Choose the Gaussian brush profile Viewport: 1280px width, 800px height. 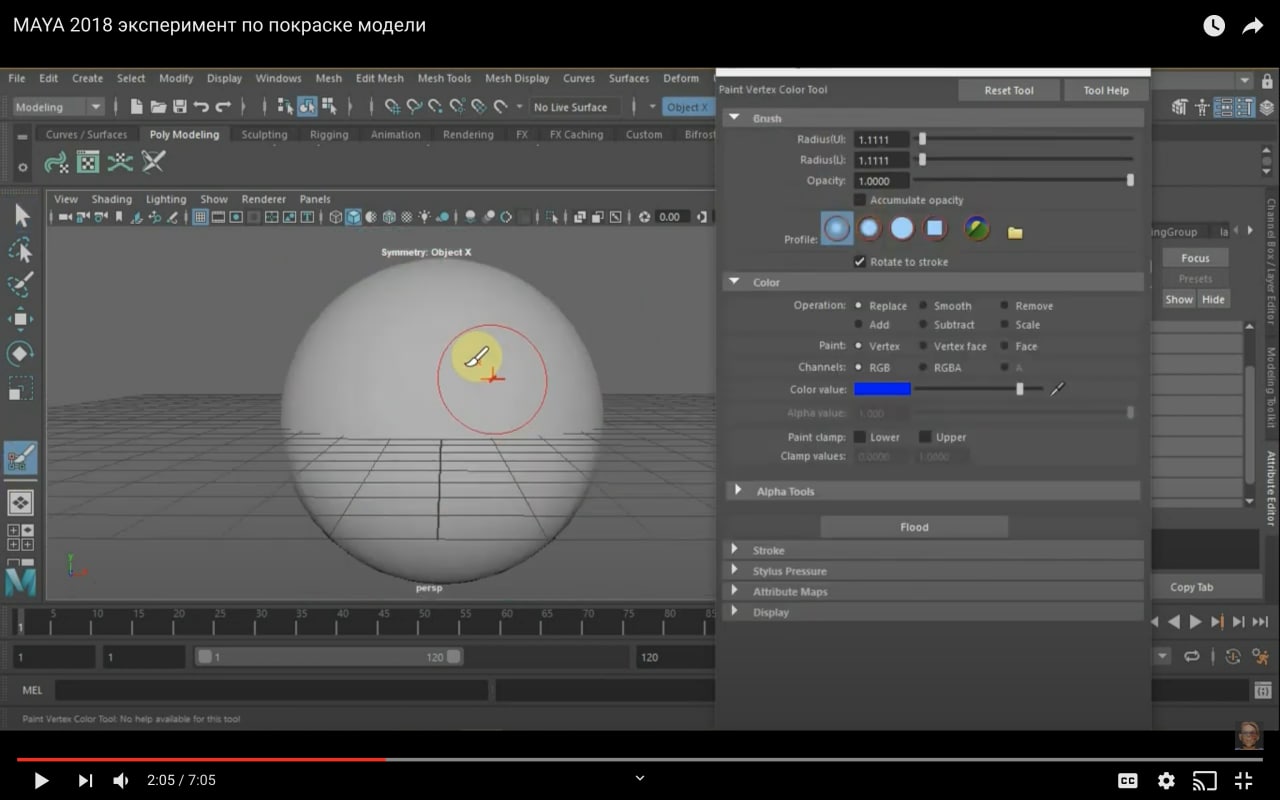point(837,229)
